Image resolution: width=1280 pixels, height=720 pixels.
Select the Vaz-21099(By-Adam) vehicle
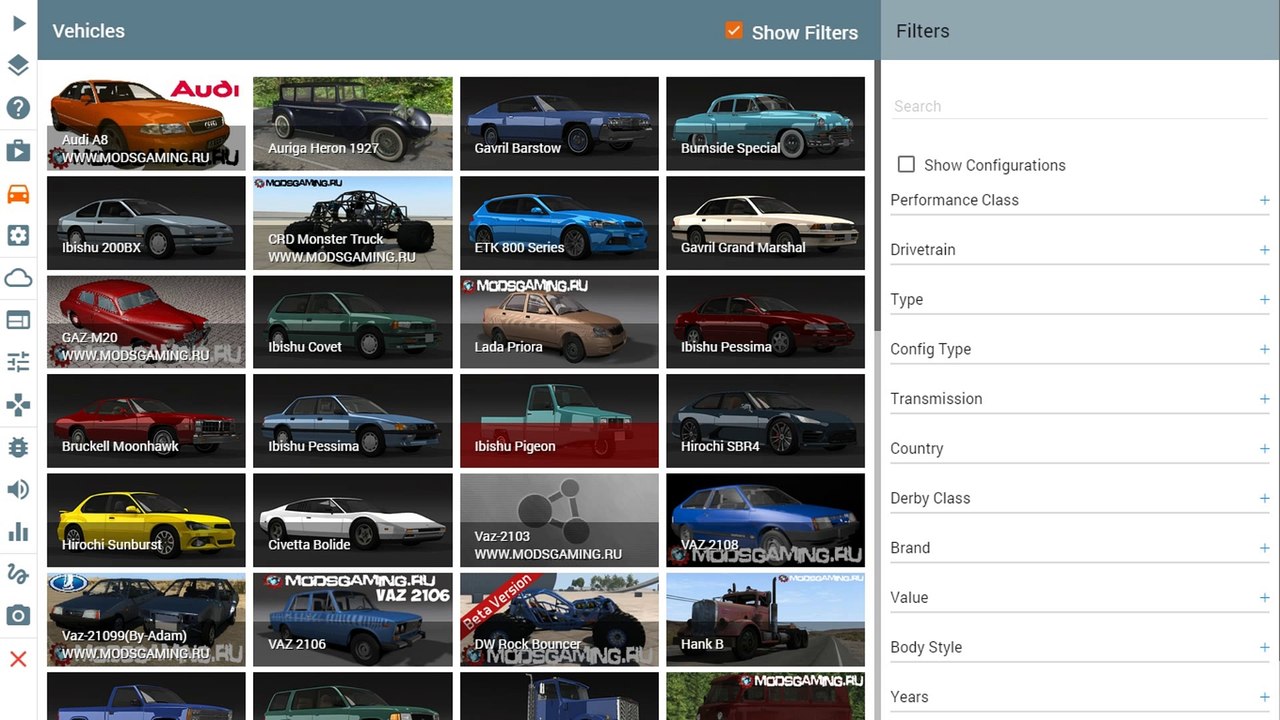pyautogui.click(x=146, y=619)
